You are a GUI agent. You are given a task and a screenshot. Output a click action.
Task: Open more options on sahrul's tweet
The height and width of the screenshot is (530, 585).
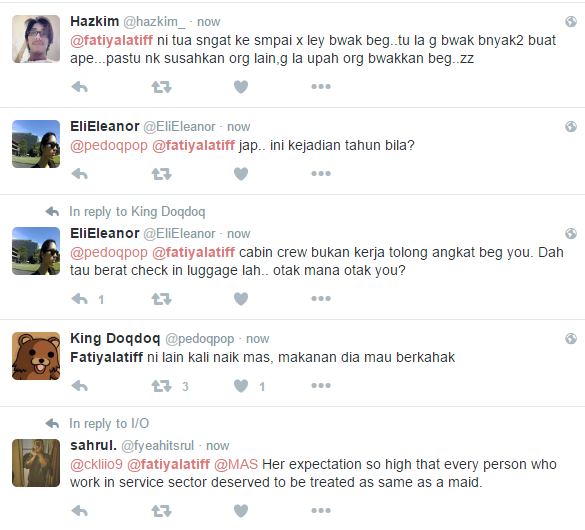321,510
